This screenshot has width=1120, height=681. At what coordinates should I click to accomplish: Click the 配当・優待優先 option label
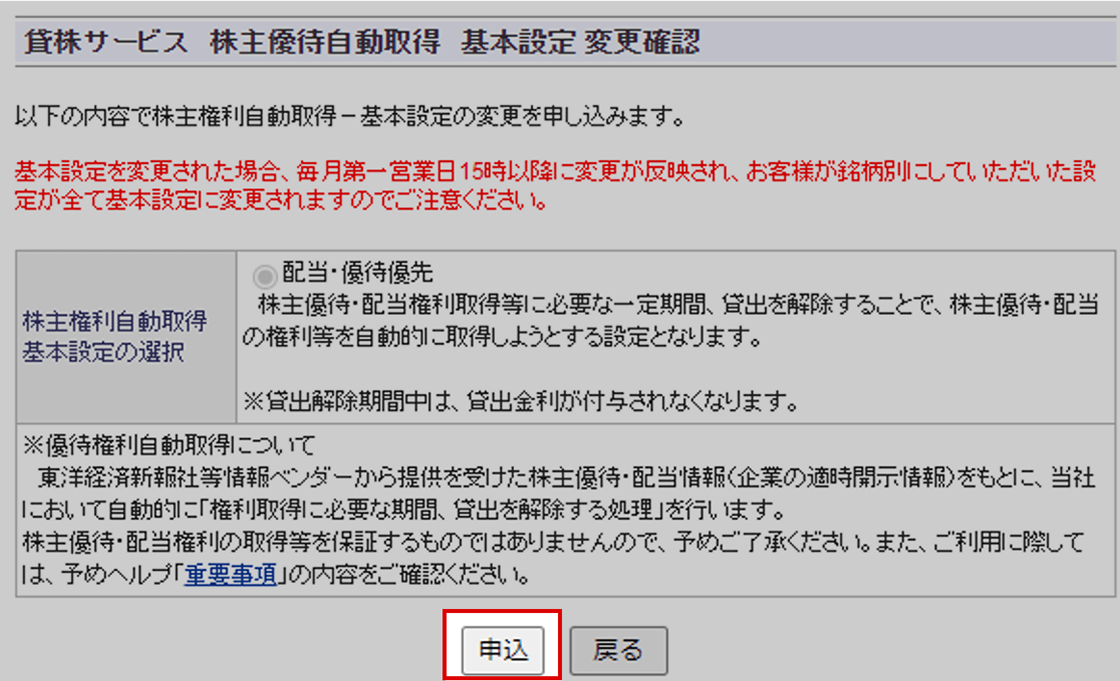(357, 272)
